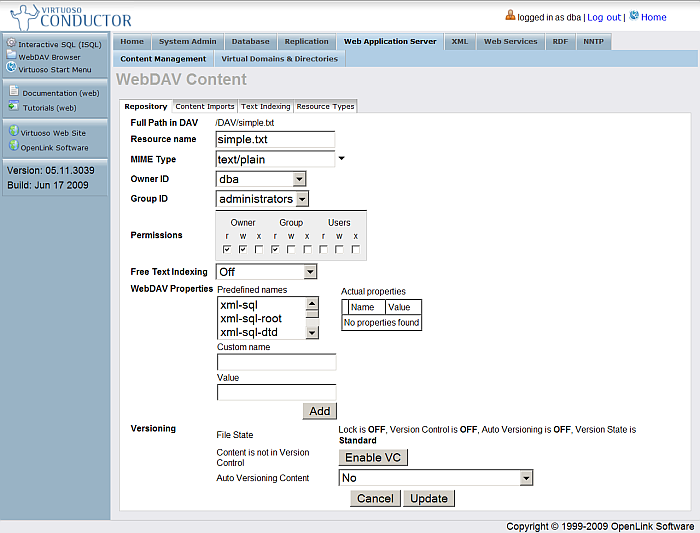Uncheck the Owner read permission checkbox
Screen dimensions: 700x533
click(x=227, y=249)
